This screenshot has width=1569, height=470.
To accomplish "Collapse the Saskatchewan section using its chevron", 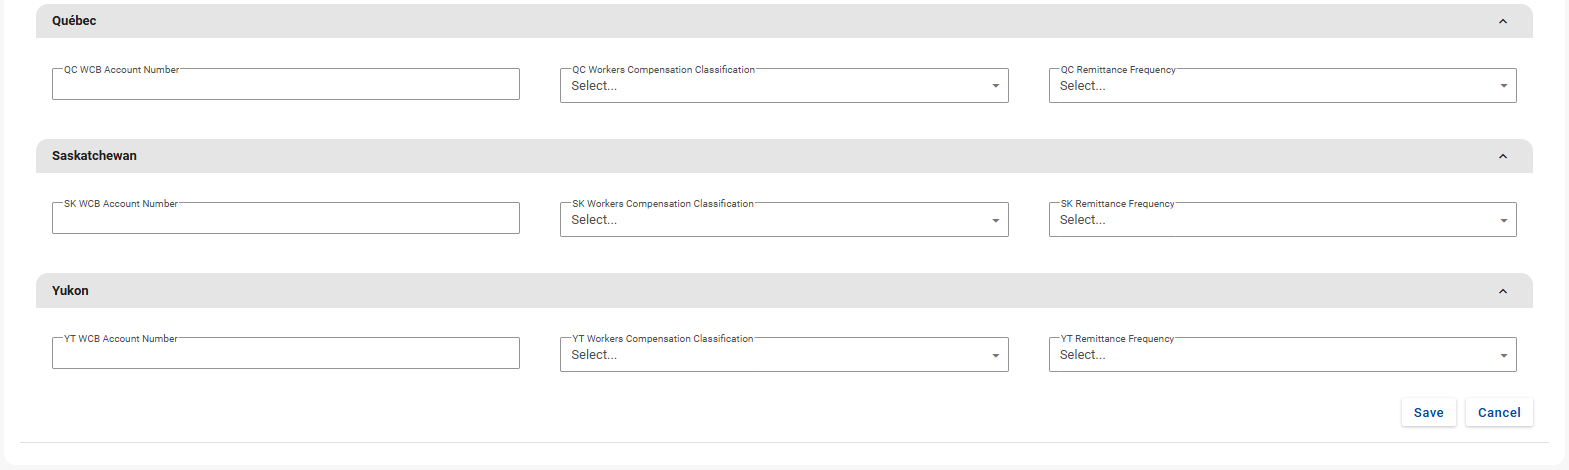I will [1502, 156].
